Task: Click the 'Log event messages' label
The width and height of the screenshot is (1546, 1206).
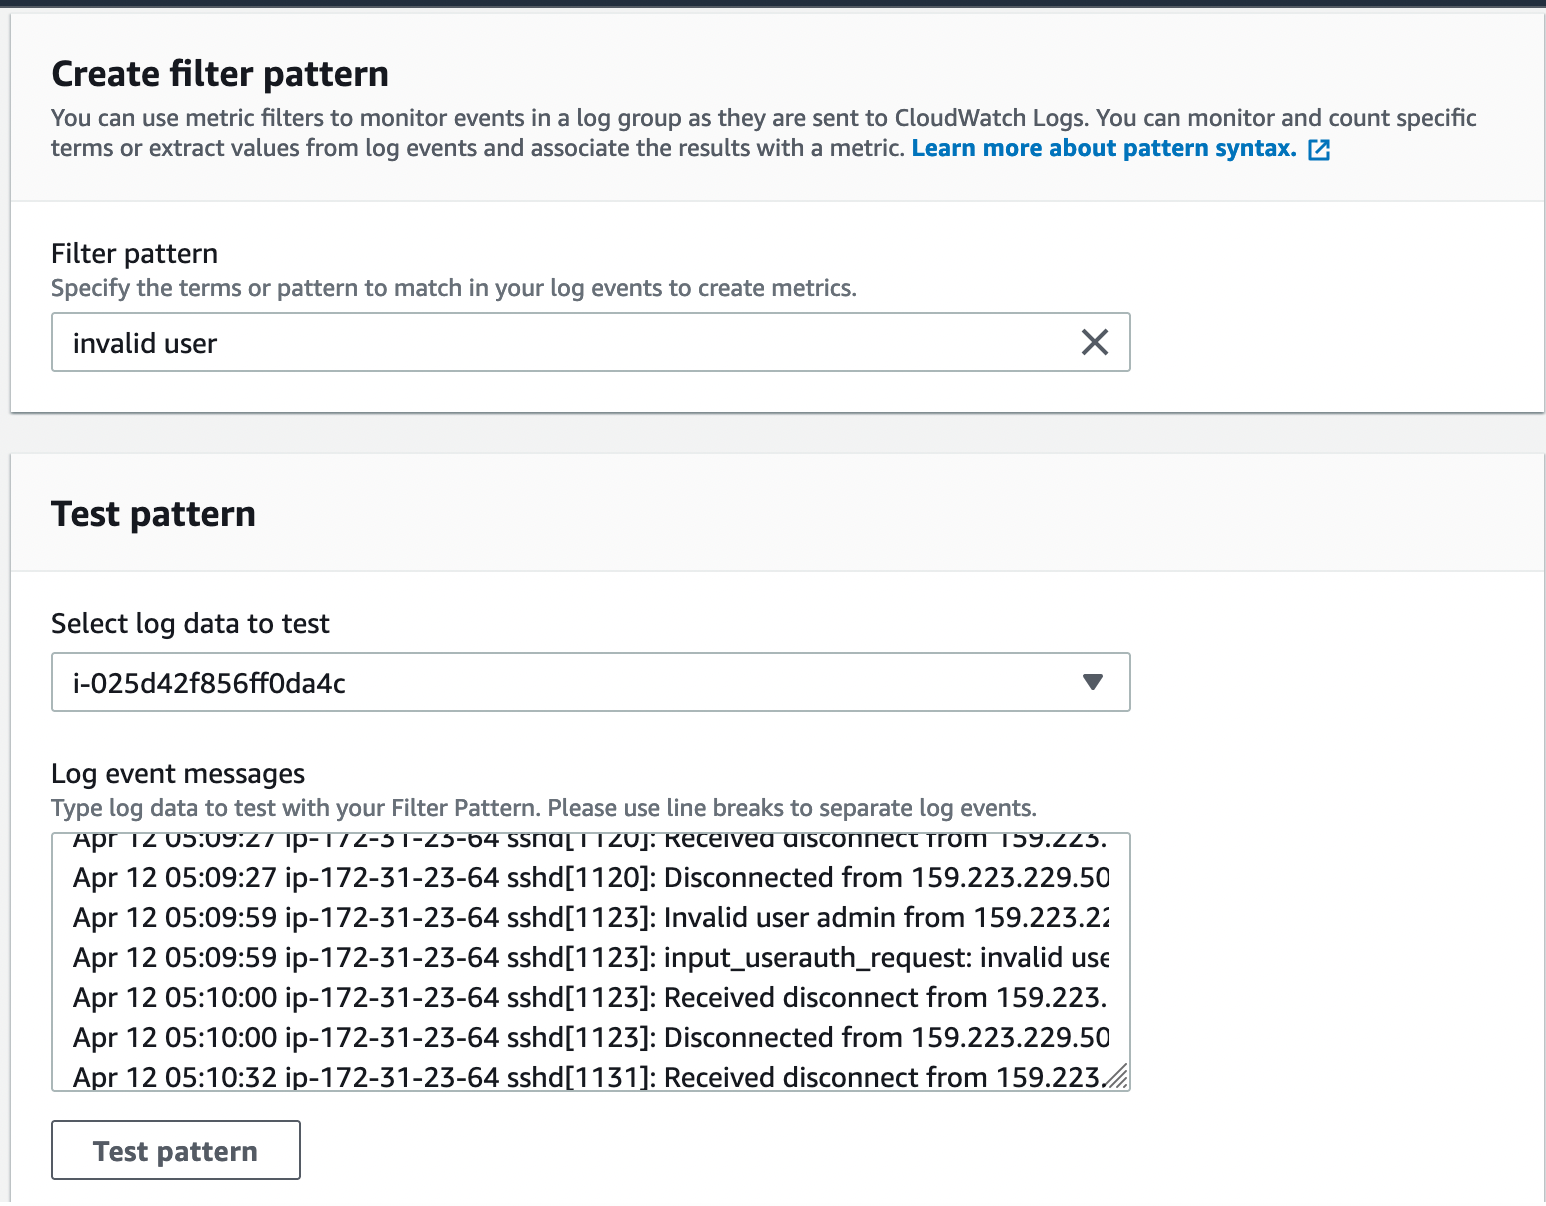Action: point(178,774)
